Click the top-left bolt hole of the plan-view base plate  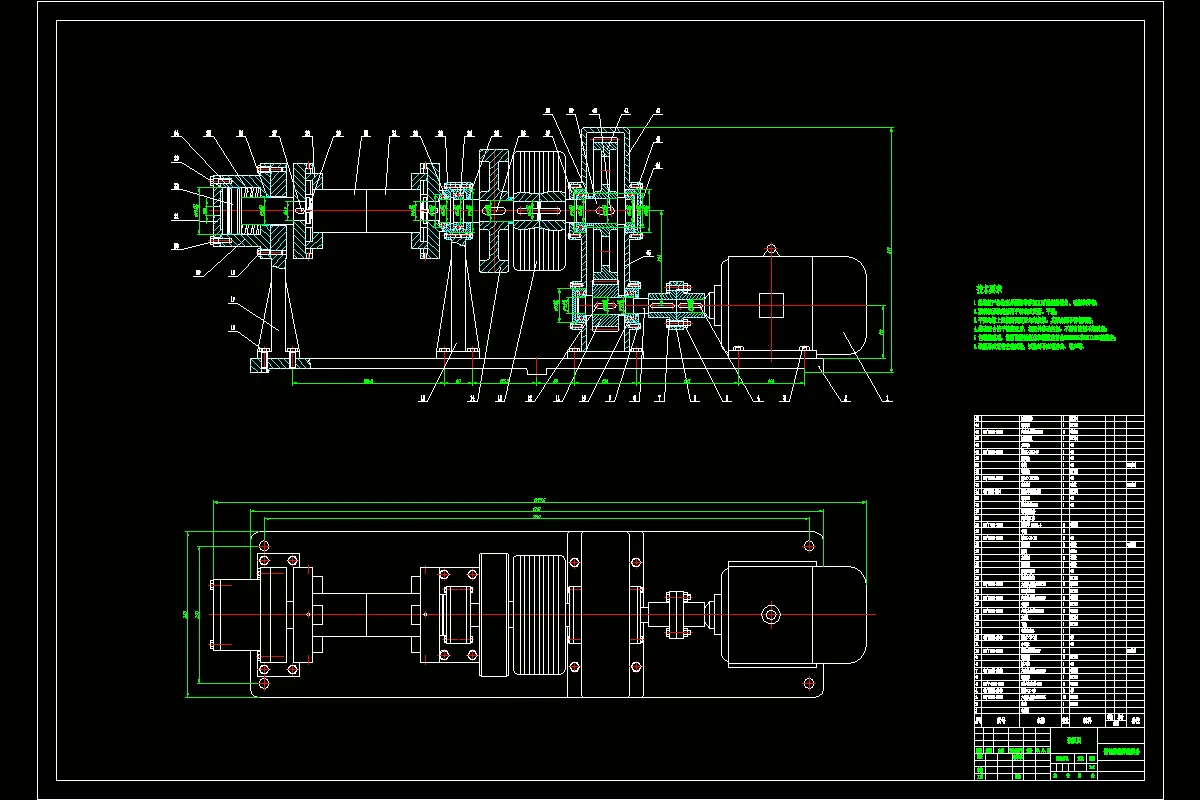264,546
